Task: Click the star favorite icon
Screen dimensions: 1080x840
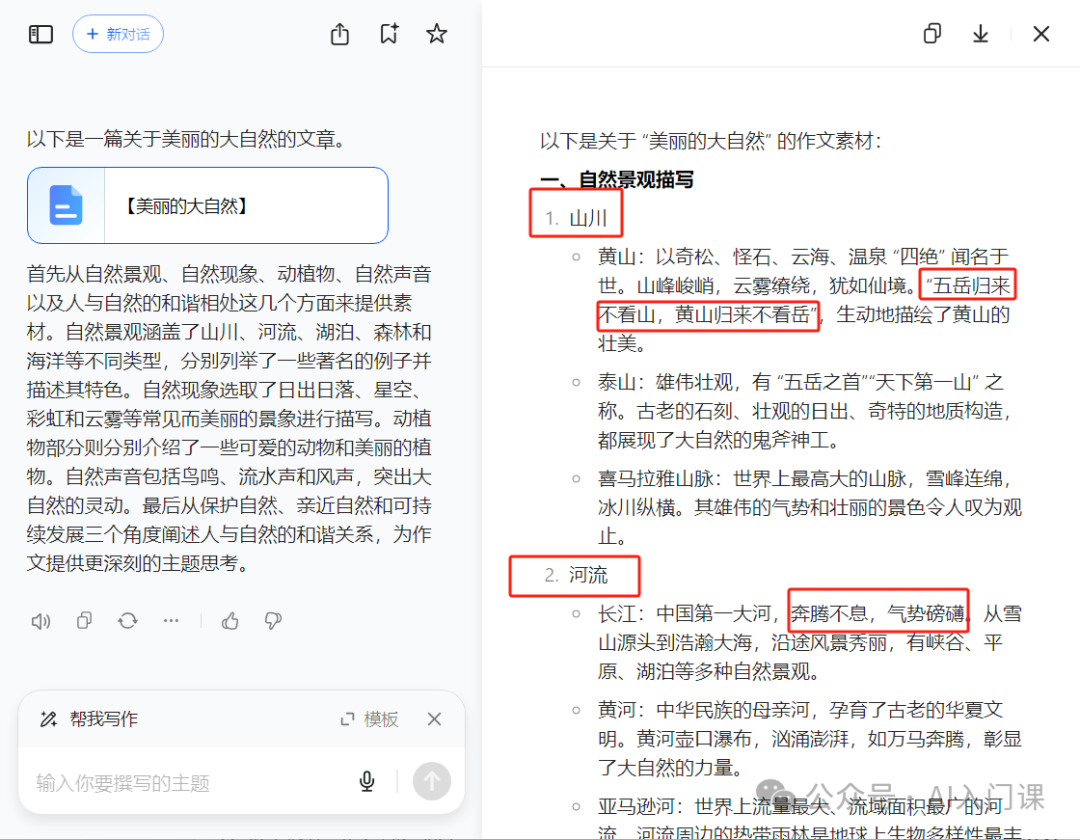Action: click(x=437, y=34)
